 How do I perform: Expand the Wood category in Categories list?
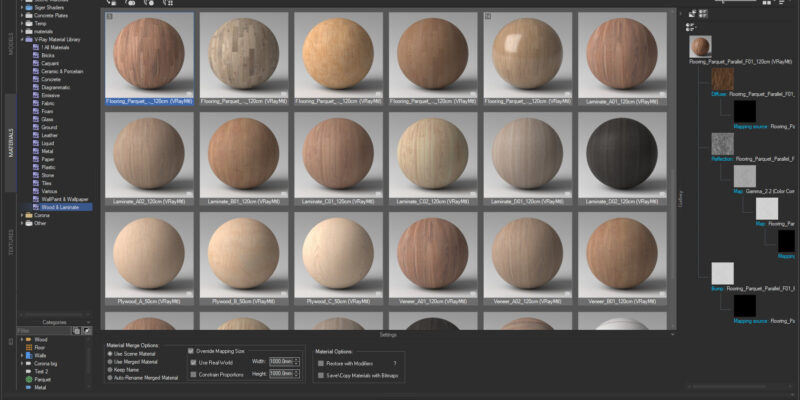click(x=22, y=339)
